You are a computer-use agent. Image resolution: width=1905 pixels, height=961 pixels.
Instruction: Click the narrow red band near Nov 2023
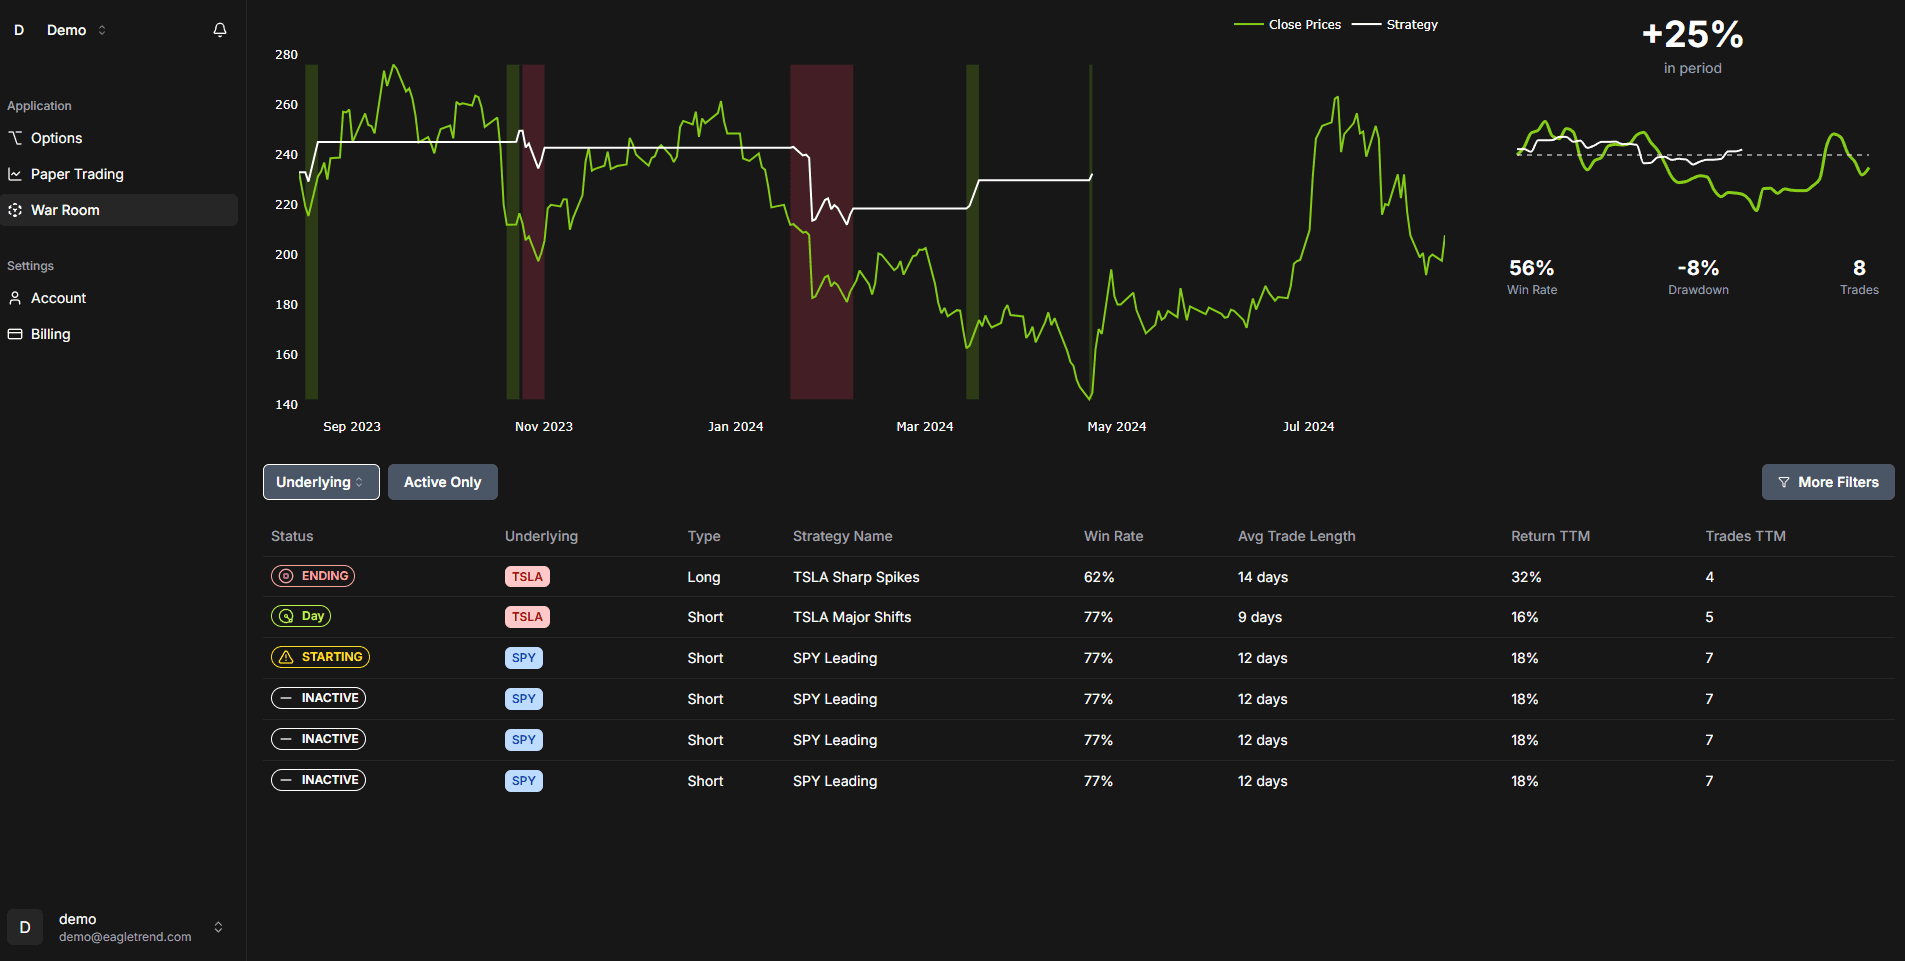tap(533, 232)
